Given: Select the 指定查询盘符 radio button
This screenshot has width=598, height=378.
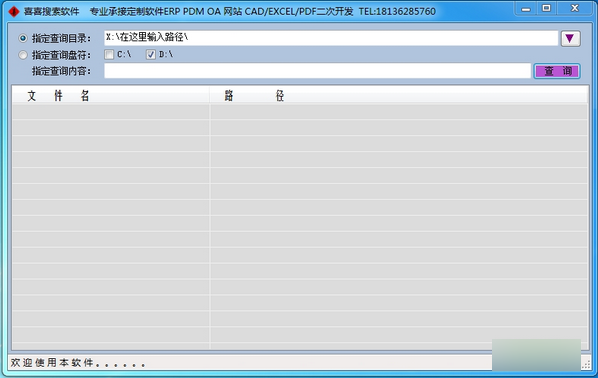Looking at the screenshot, I should pos(23,55).
